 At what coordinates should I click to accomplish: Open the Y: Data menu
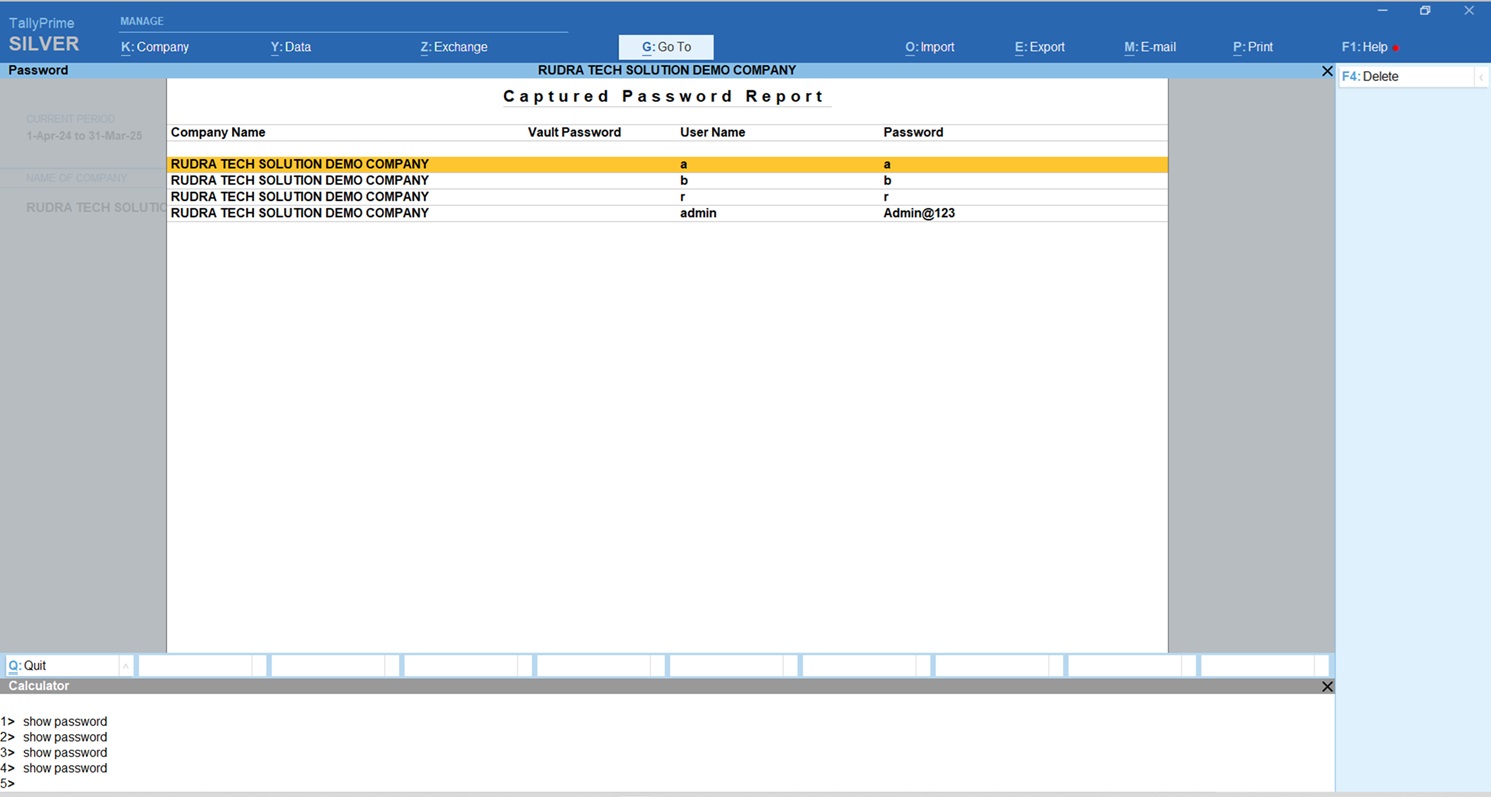click(x=291, y=47)
